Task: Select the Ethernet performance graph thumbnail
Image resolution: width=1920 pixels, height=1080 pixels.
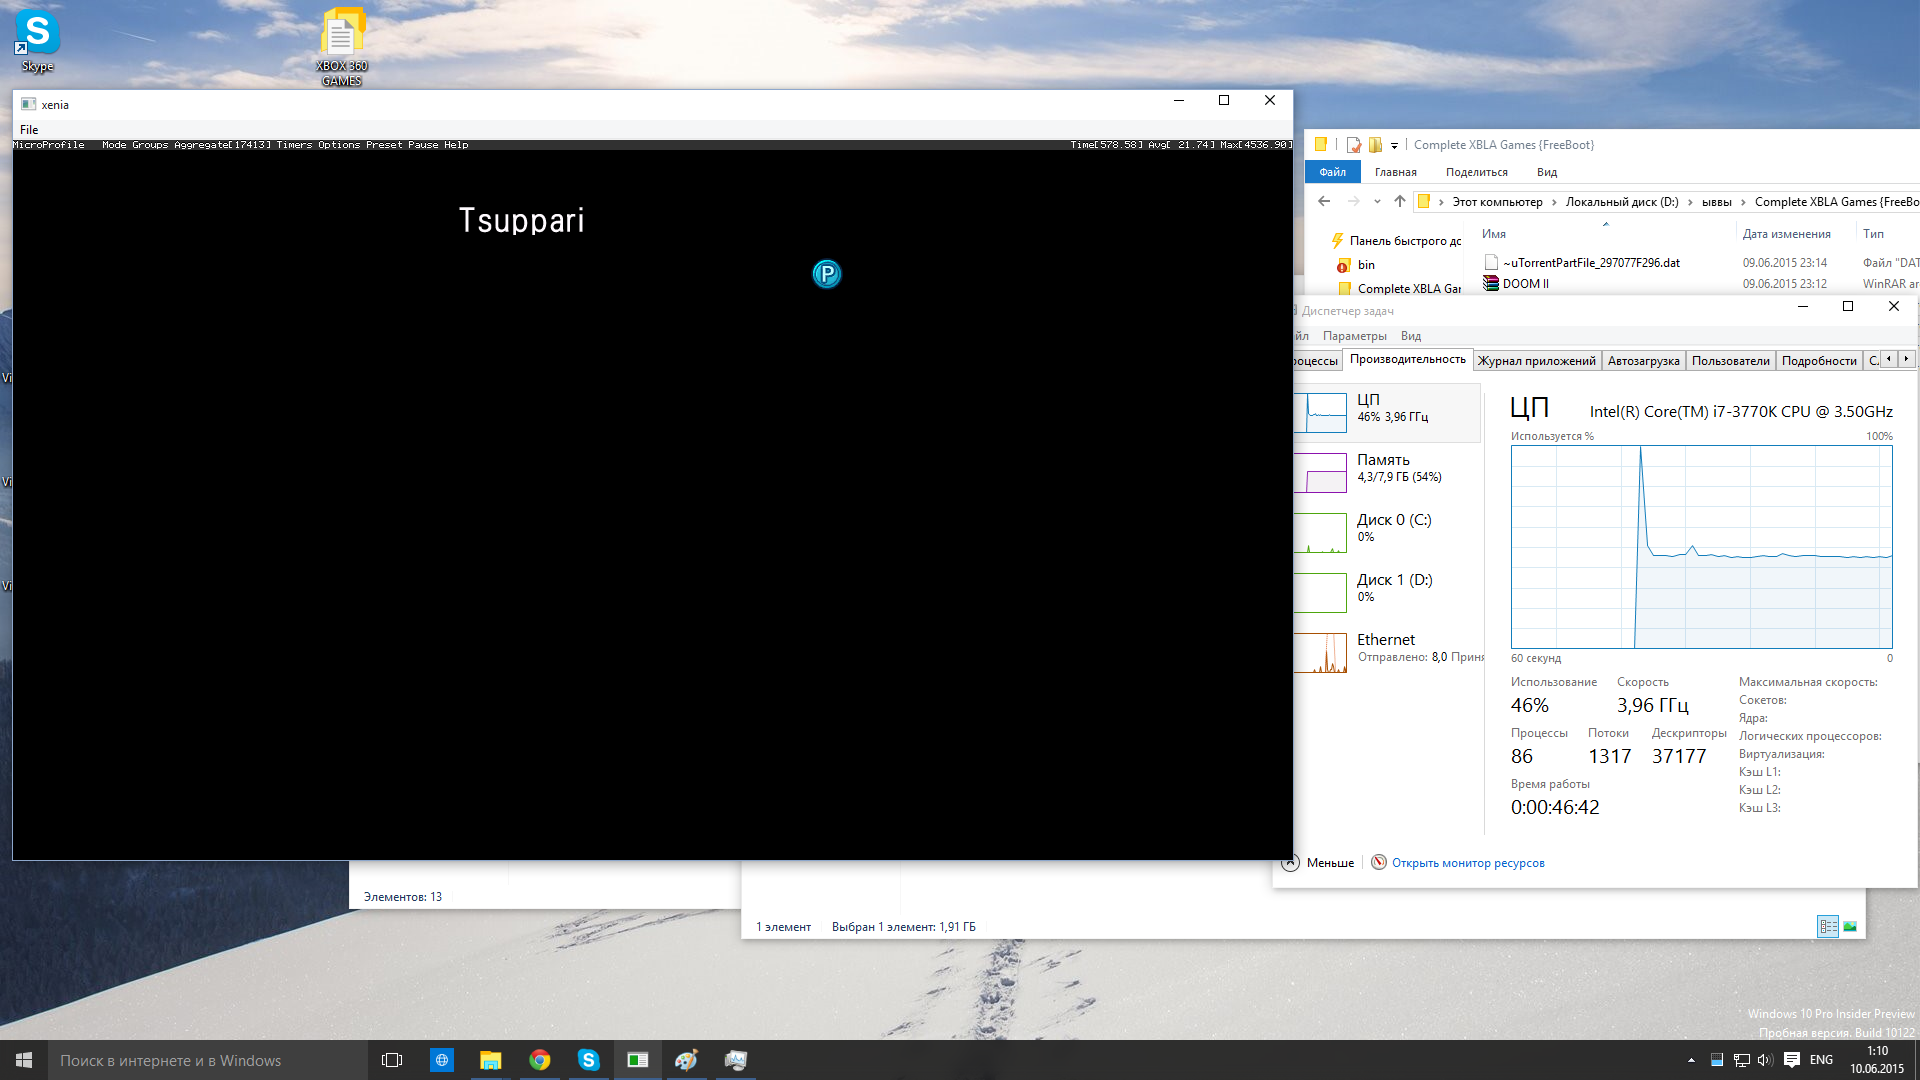Action: [x=1322, y=652]
